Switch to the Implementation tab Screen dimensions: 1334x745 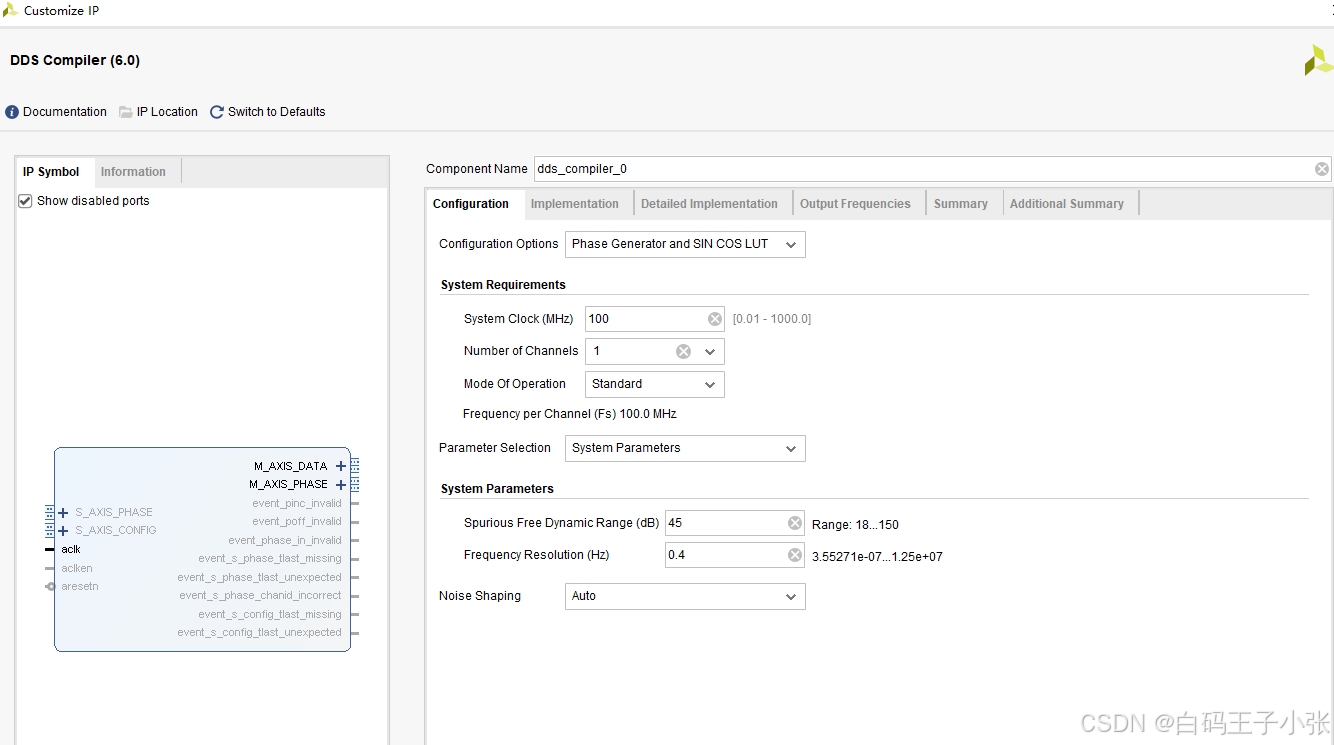pos(575,204)
